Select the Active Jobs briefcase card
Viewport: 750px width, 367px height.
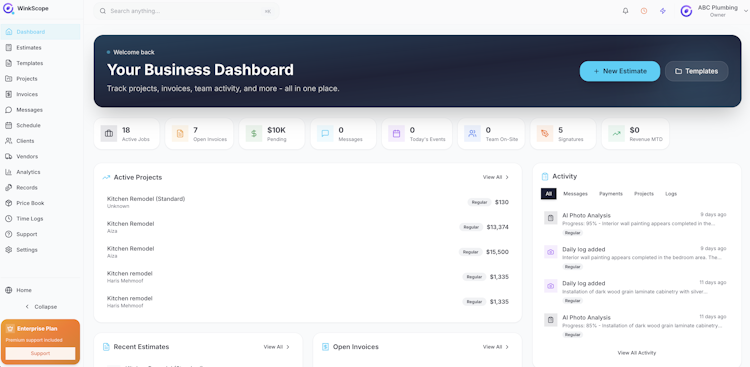(x=127, y=134)
